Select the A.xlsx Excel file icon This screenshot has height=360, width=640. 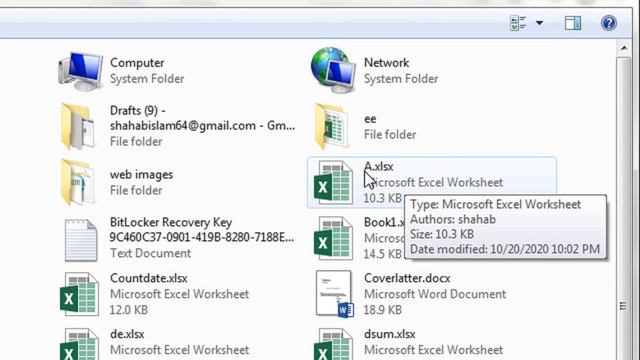point(333,182)
